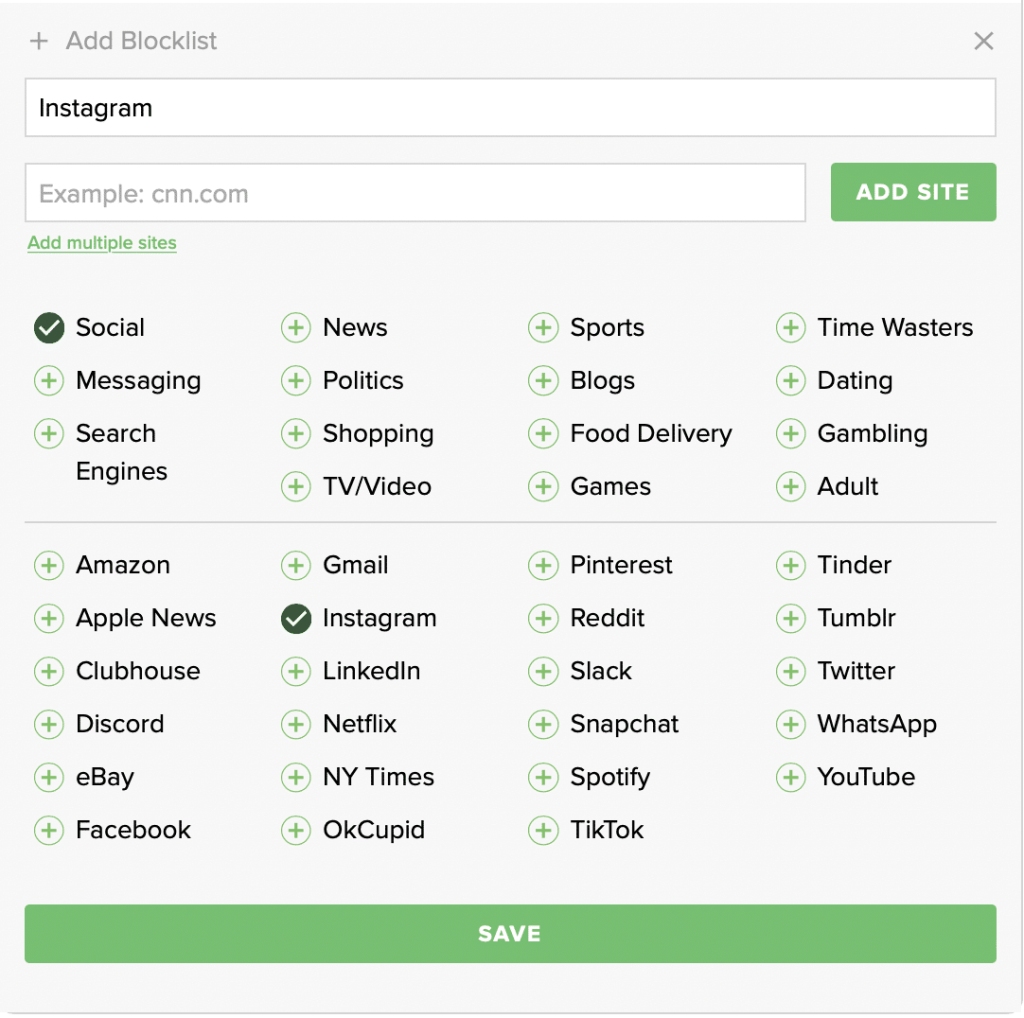This screenshot has width=1024, height=1018.
Task: Toggle the Shopping category on
Action: [296, 434]
